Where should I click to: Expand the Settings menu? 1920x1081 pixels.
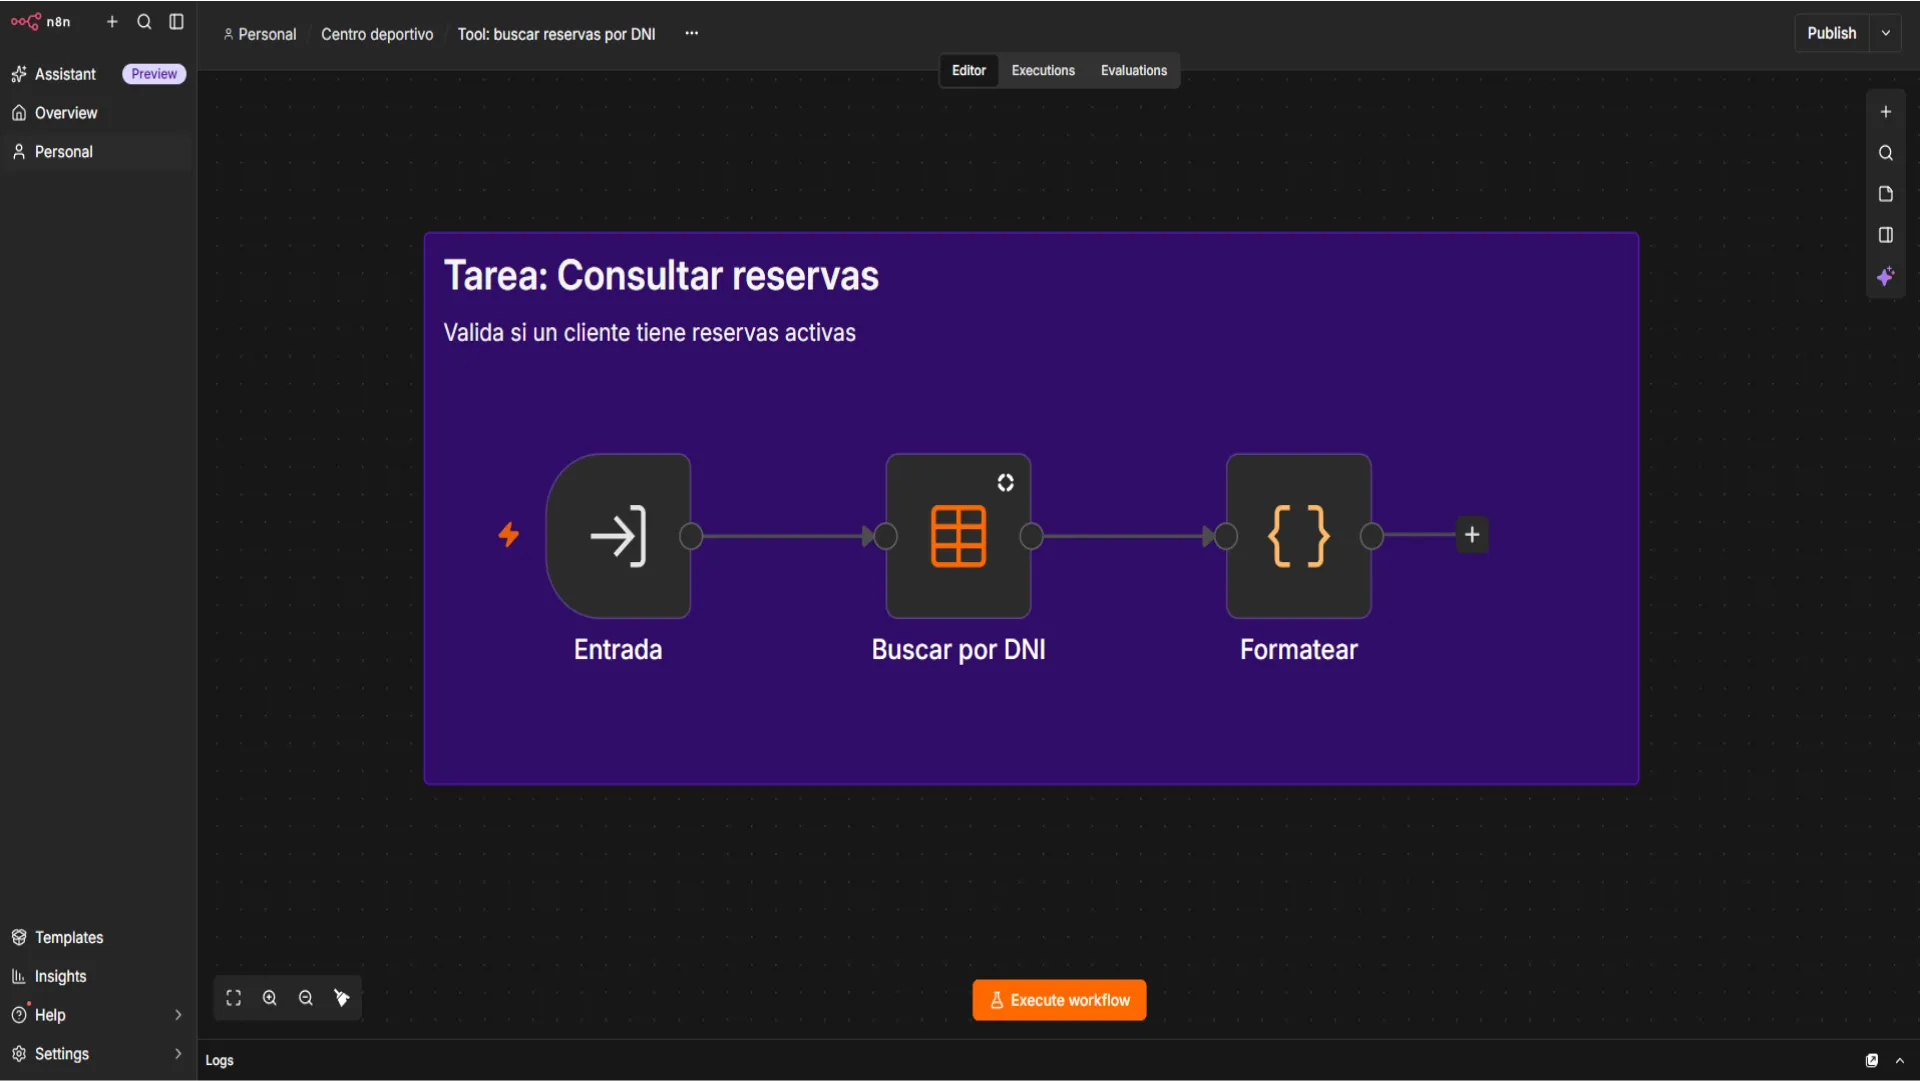pos(97,1054)
